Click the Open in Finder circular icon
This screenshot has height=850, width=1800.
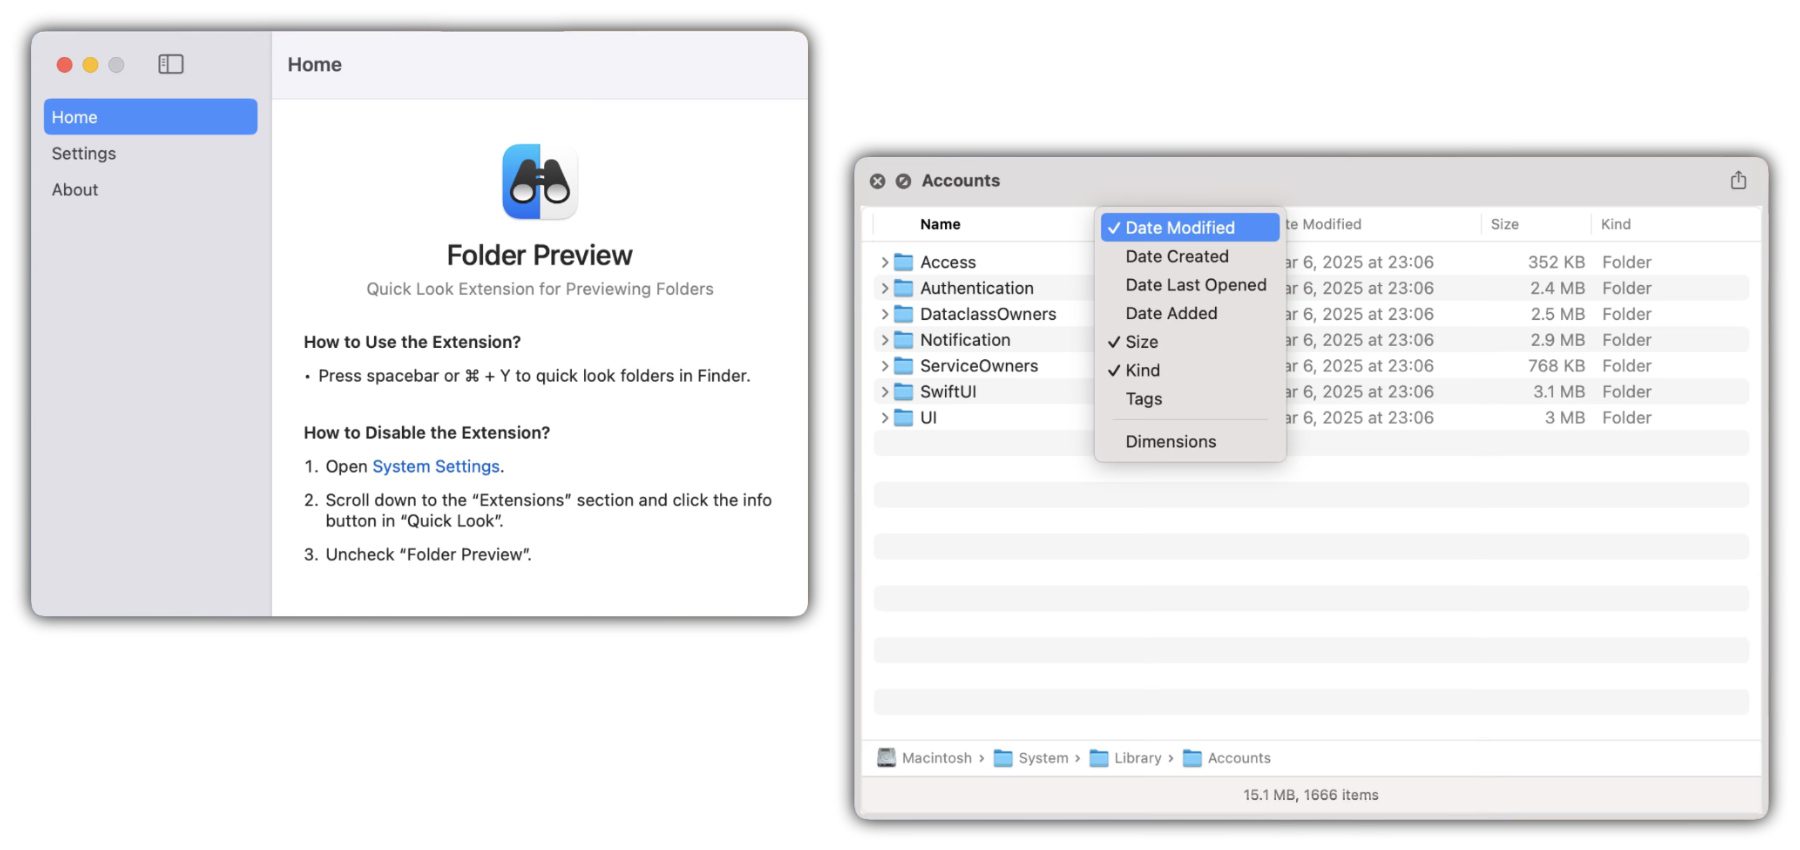pyautogui.click(x=903, y=181)
